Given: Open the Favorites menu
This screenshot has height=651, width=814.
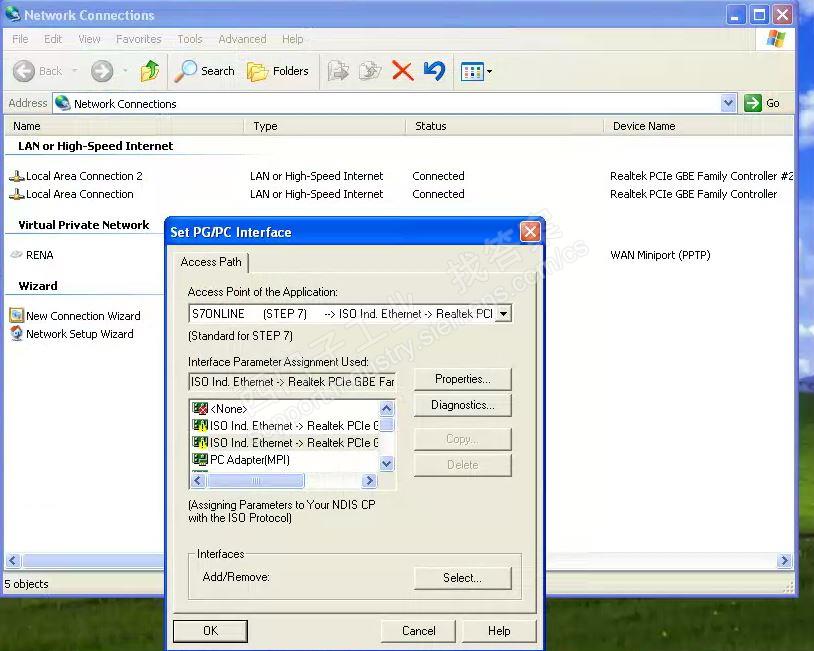Looking at the screenshot, I should (x=139, y=39).
